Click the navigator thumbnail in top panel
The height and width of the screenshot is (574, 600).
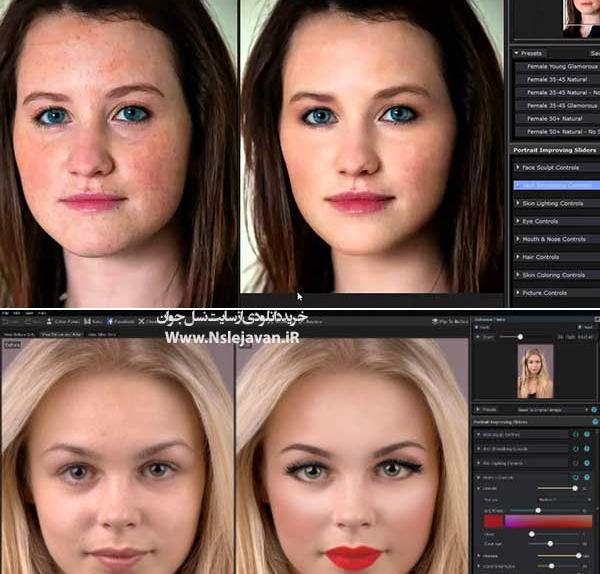tap(581, 18)
